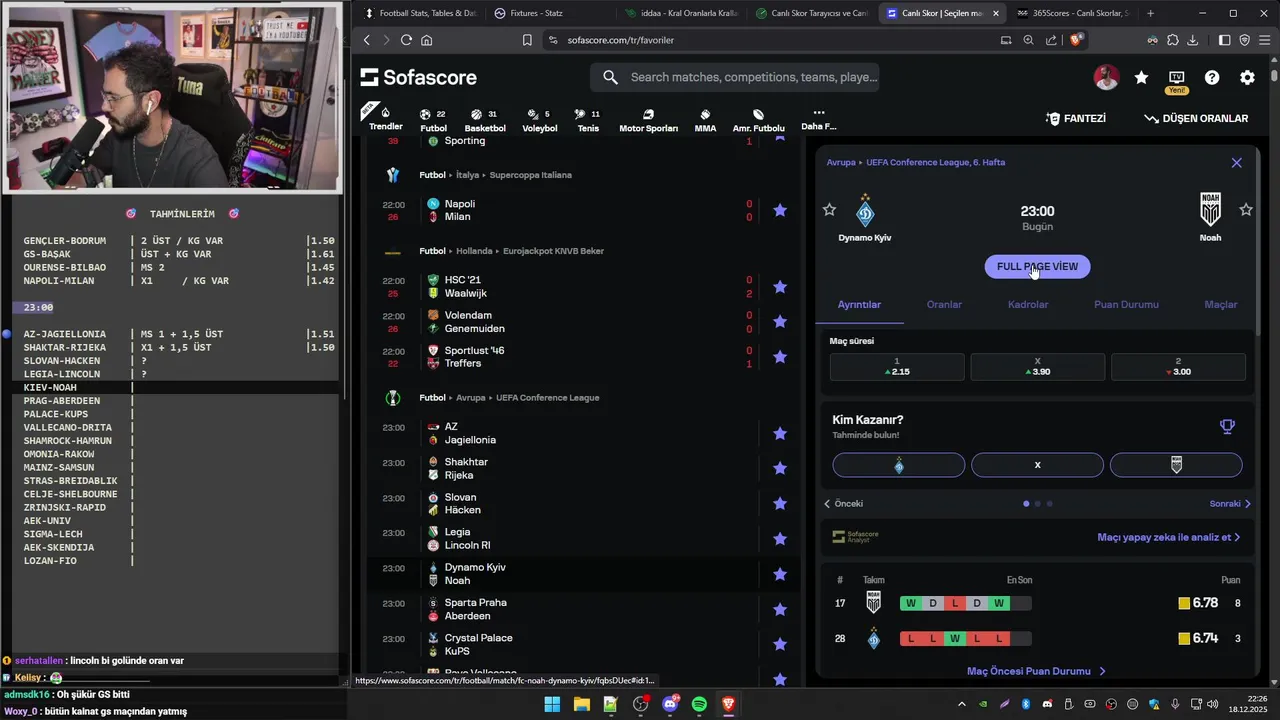Switch to 365Scores browser tab
The height and width of the screenshot is (720, 1280).
click(x=1072, y=13)
